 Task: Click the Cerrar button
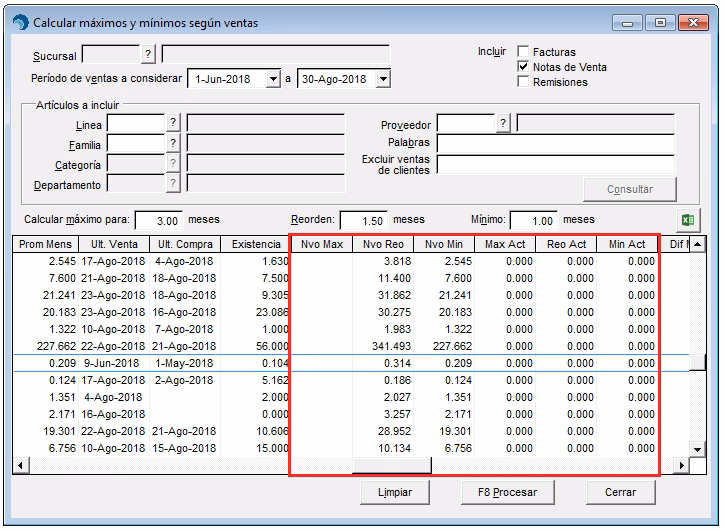coord(620,492)
